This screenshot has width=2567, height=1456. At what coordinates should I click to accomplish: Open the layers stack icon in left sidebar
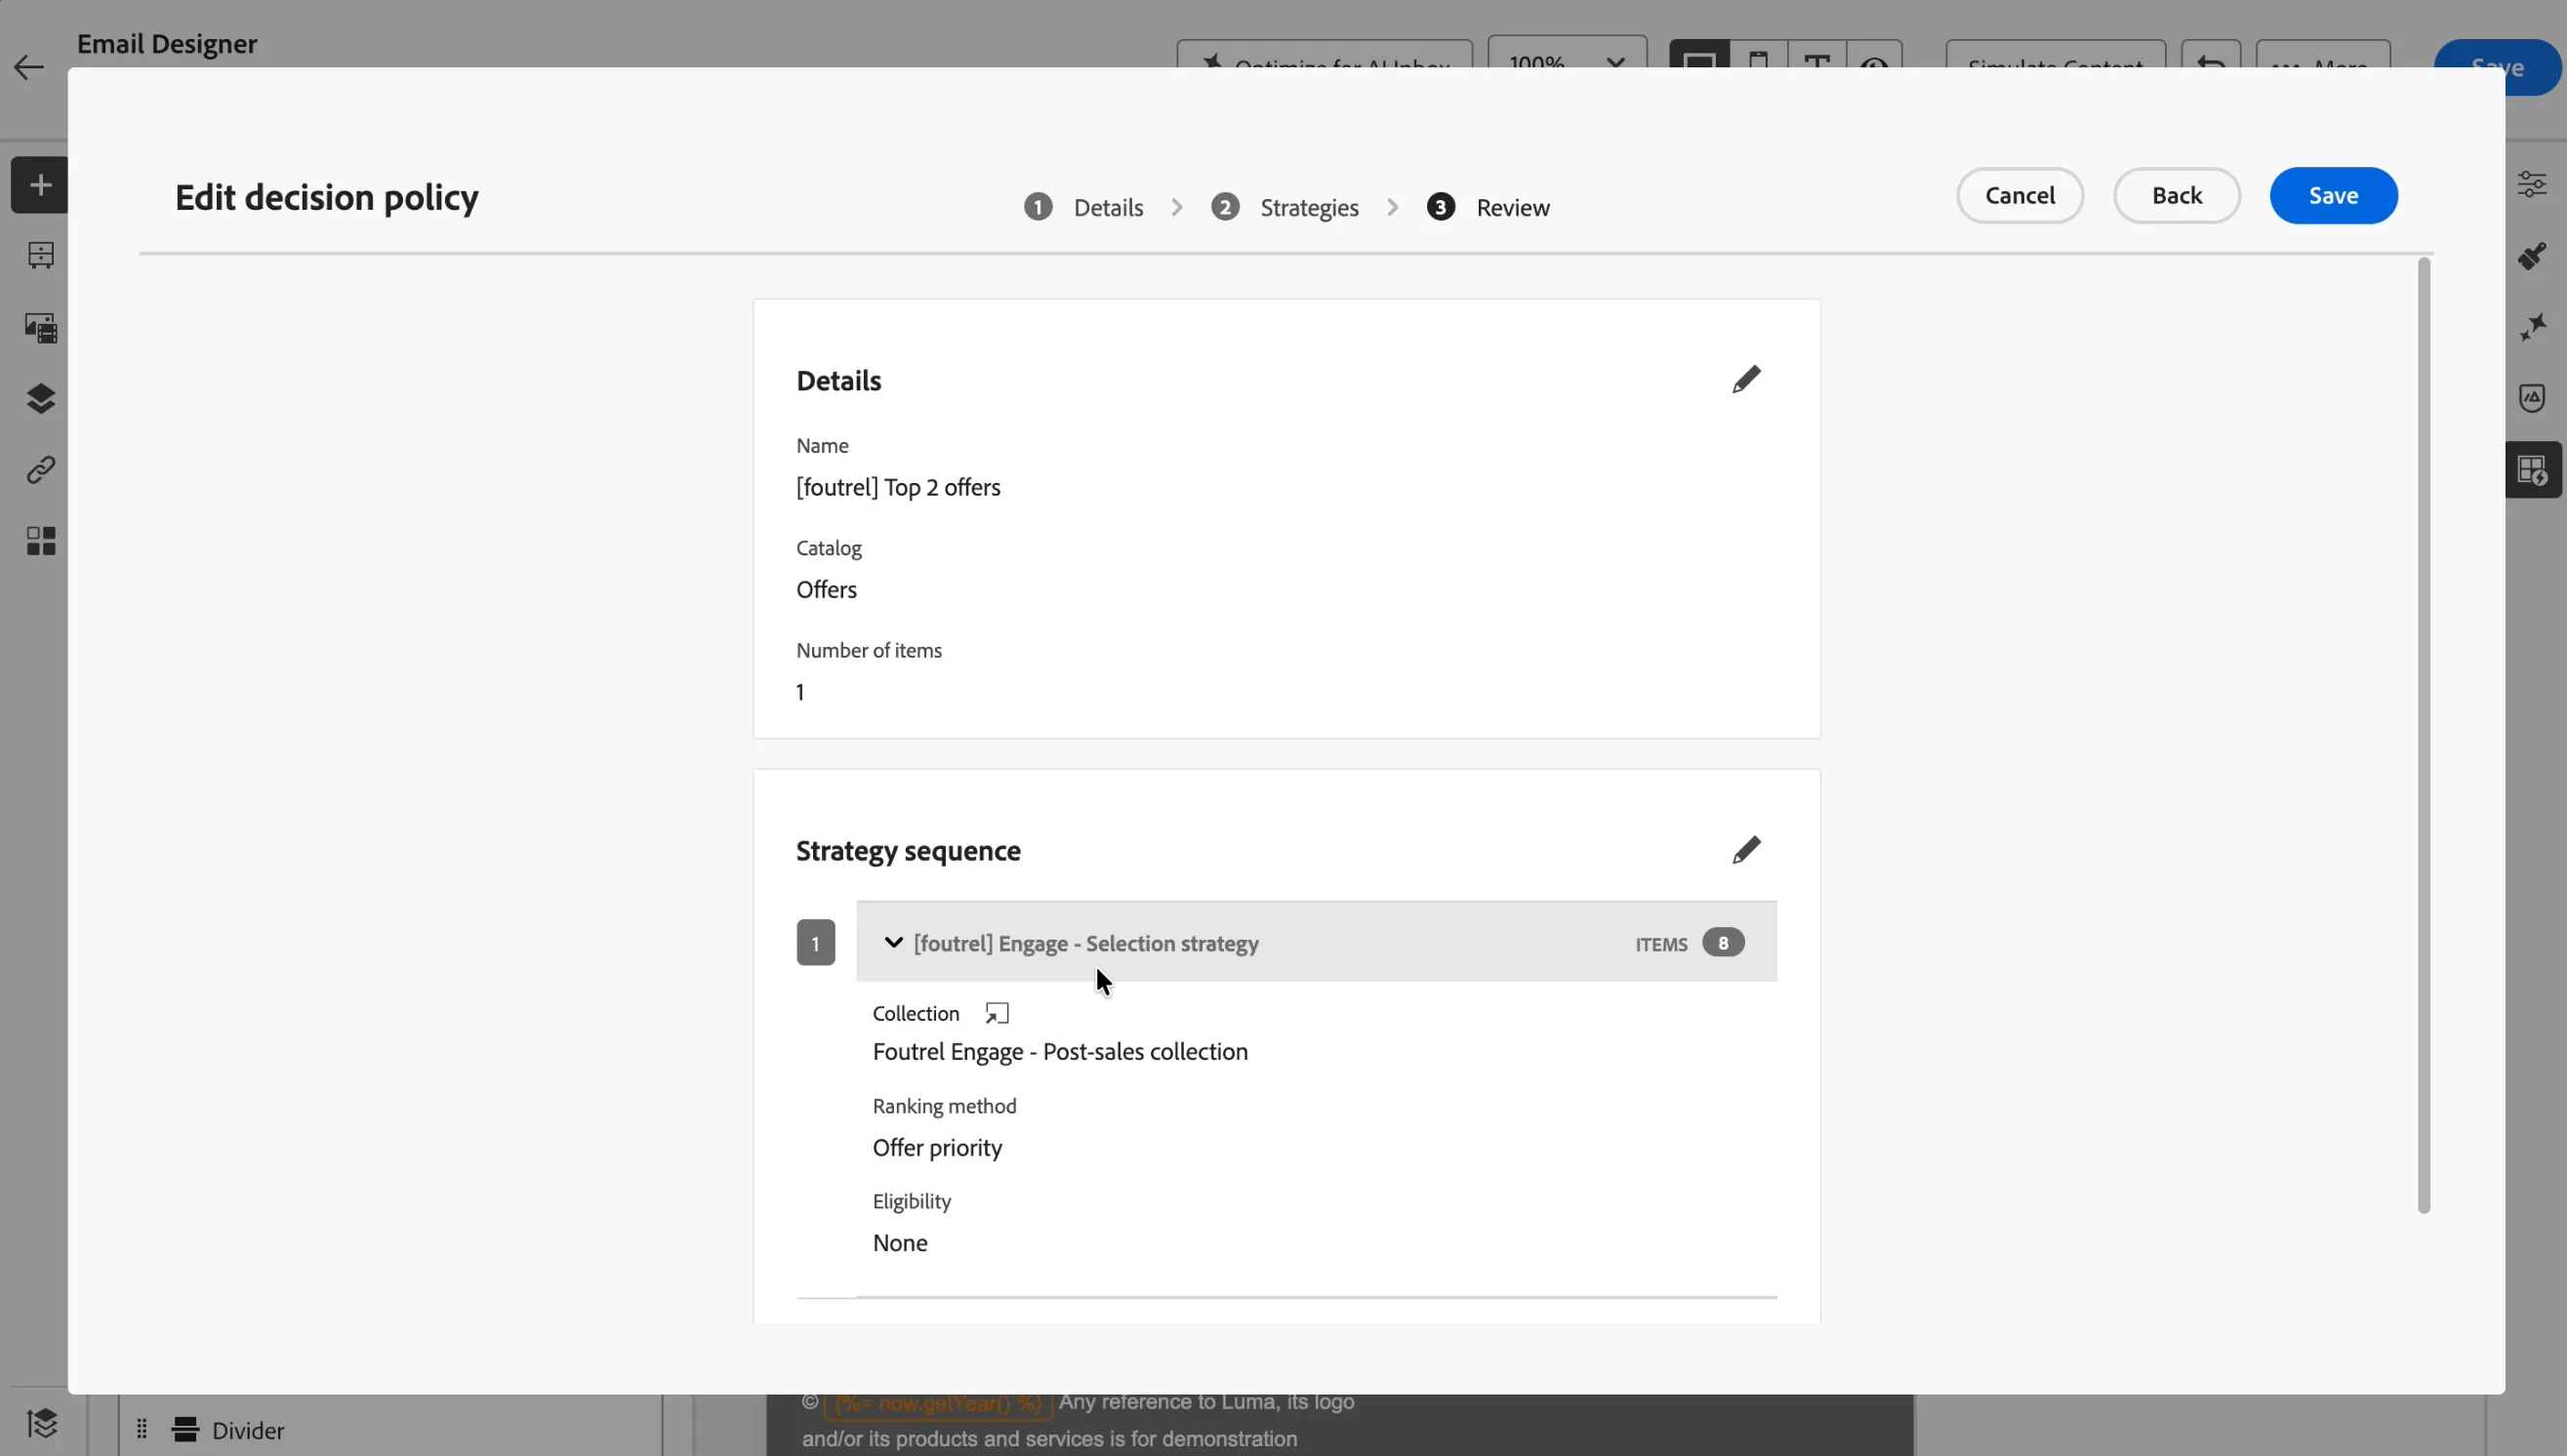pos(41,399)
